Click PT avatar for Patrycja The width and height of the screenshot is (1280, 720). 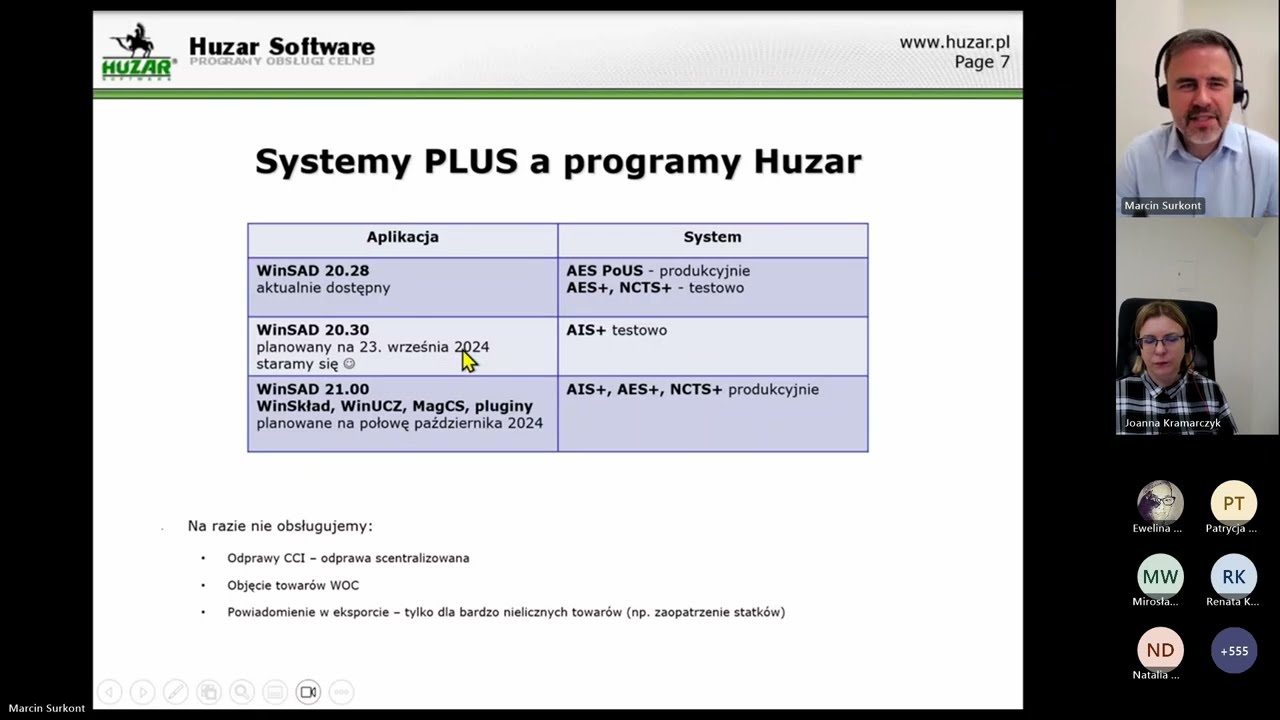point(1234,503)
